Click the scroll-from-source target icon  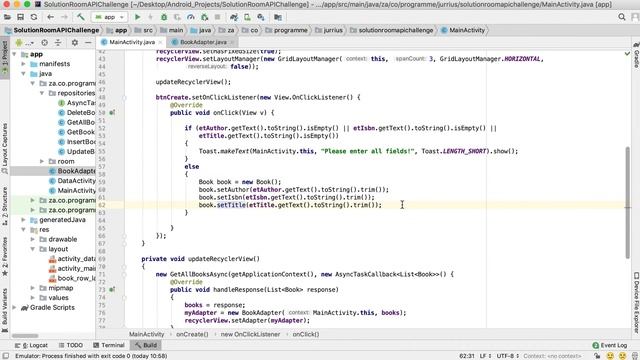44,42
